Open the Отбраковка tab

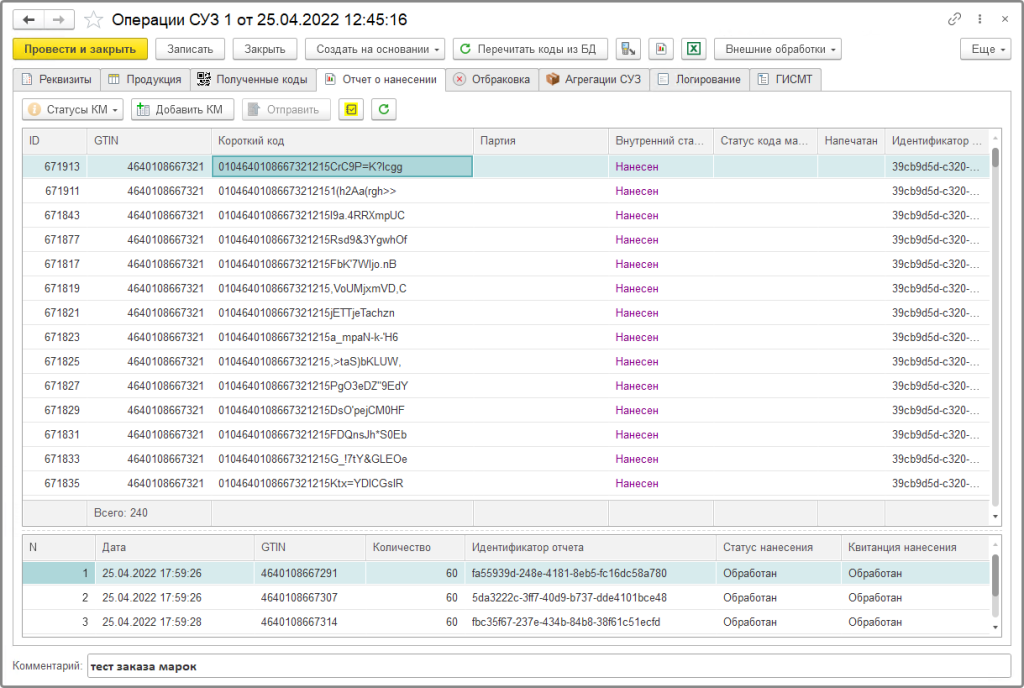[x=492, y=79]
